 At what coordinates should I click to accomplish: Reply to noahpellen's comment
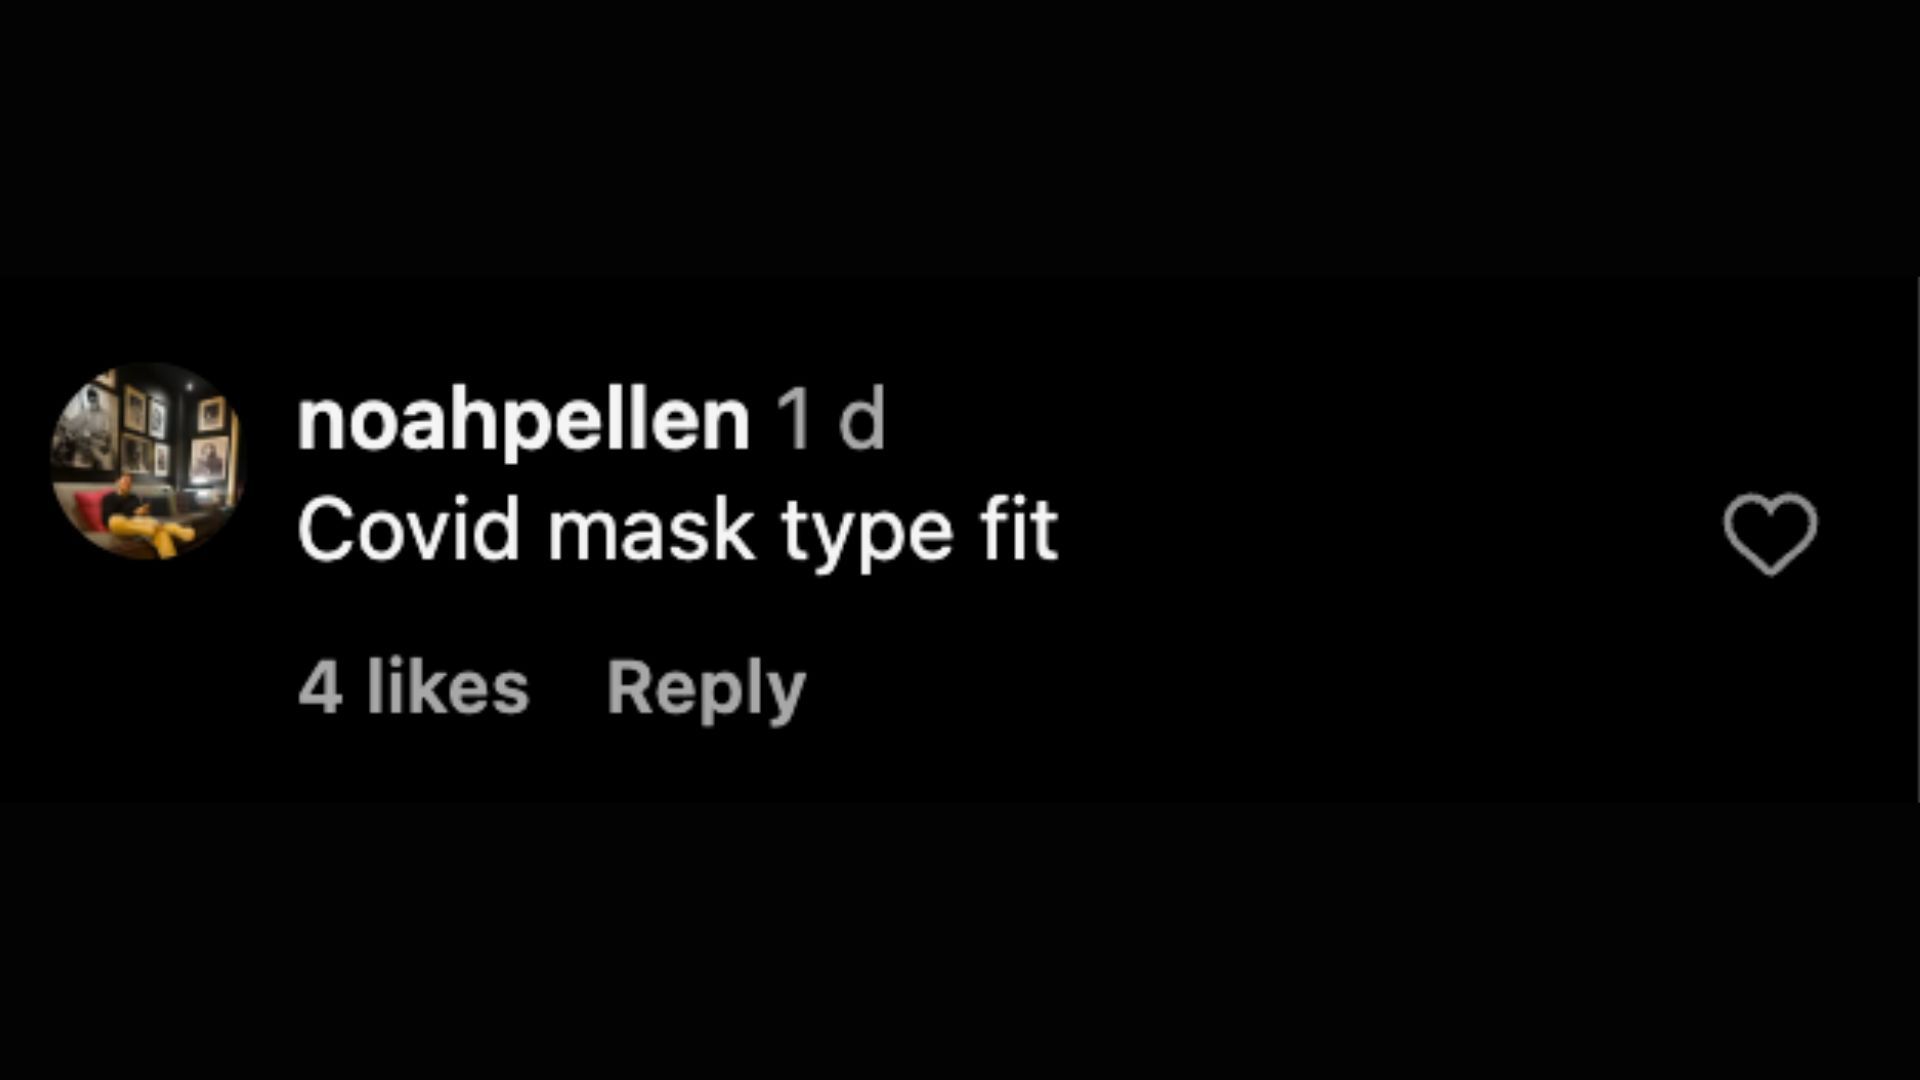pos(706,689)
